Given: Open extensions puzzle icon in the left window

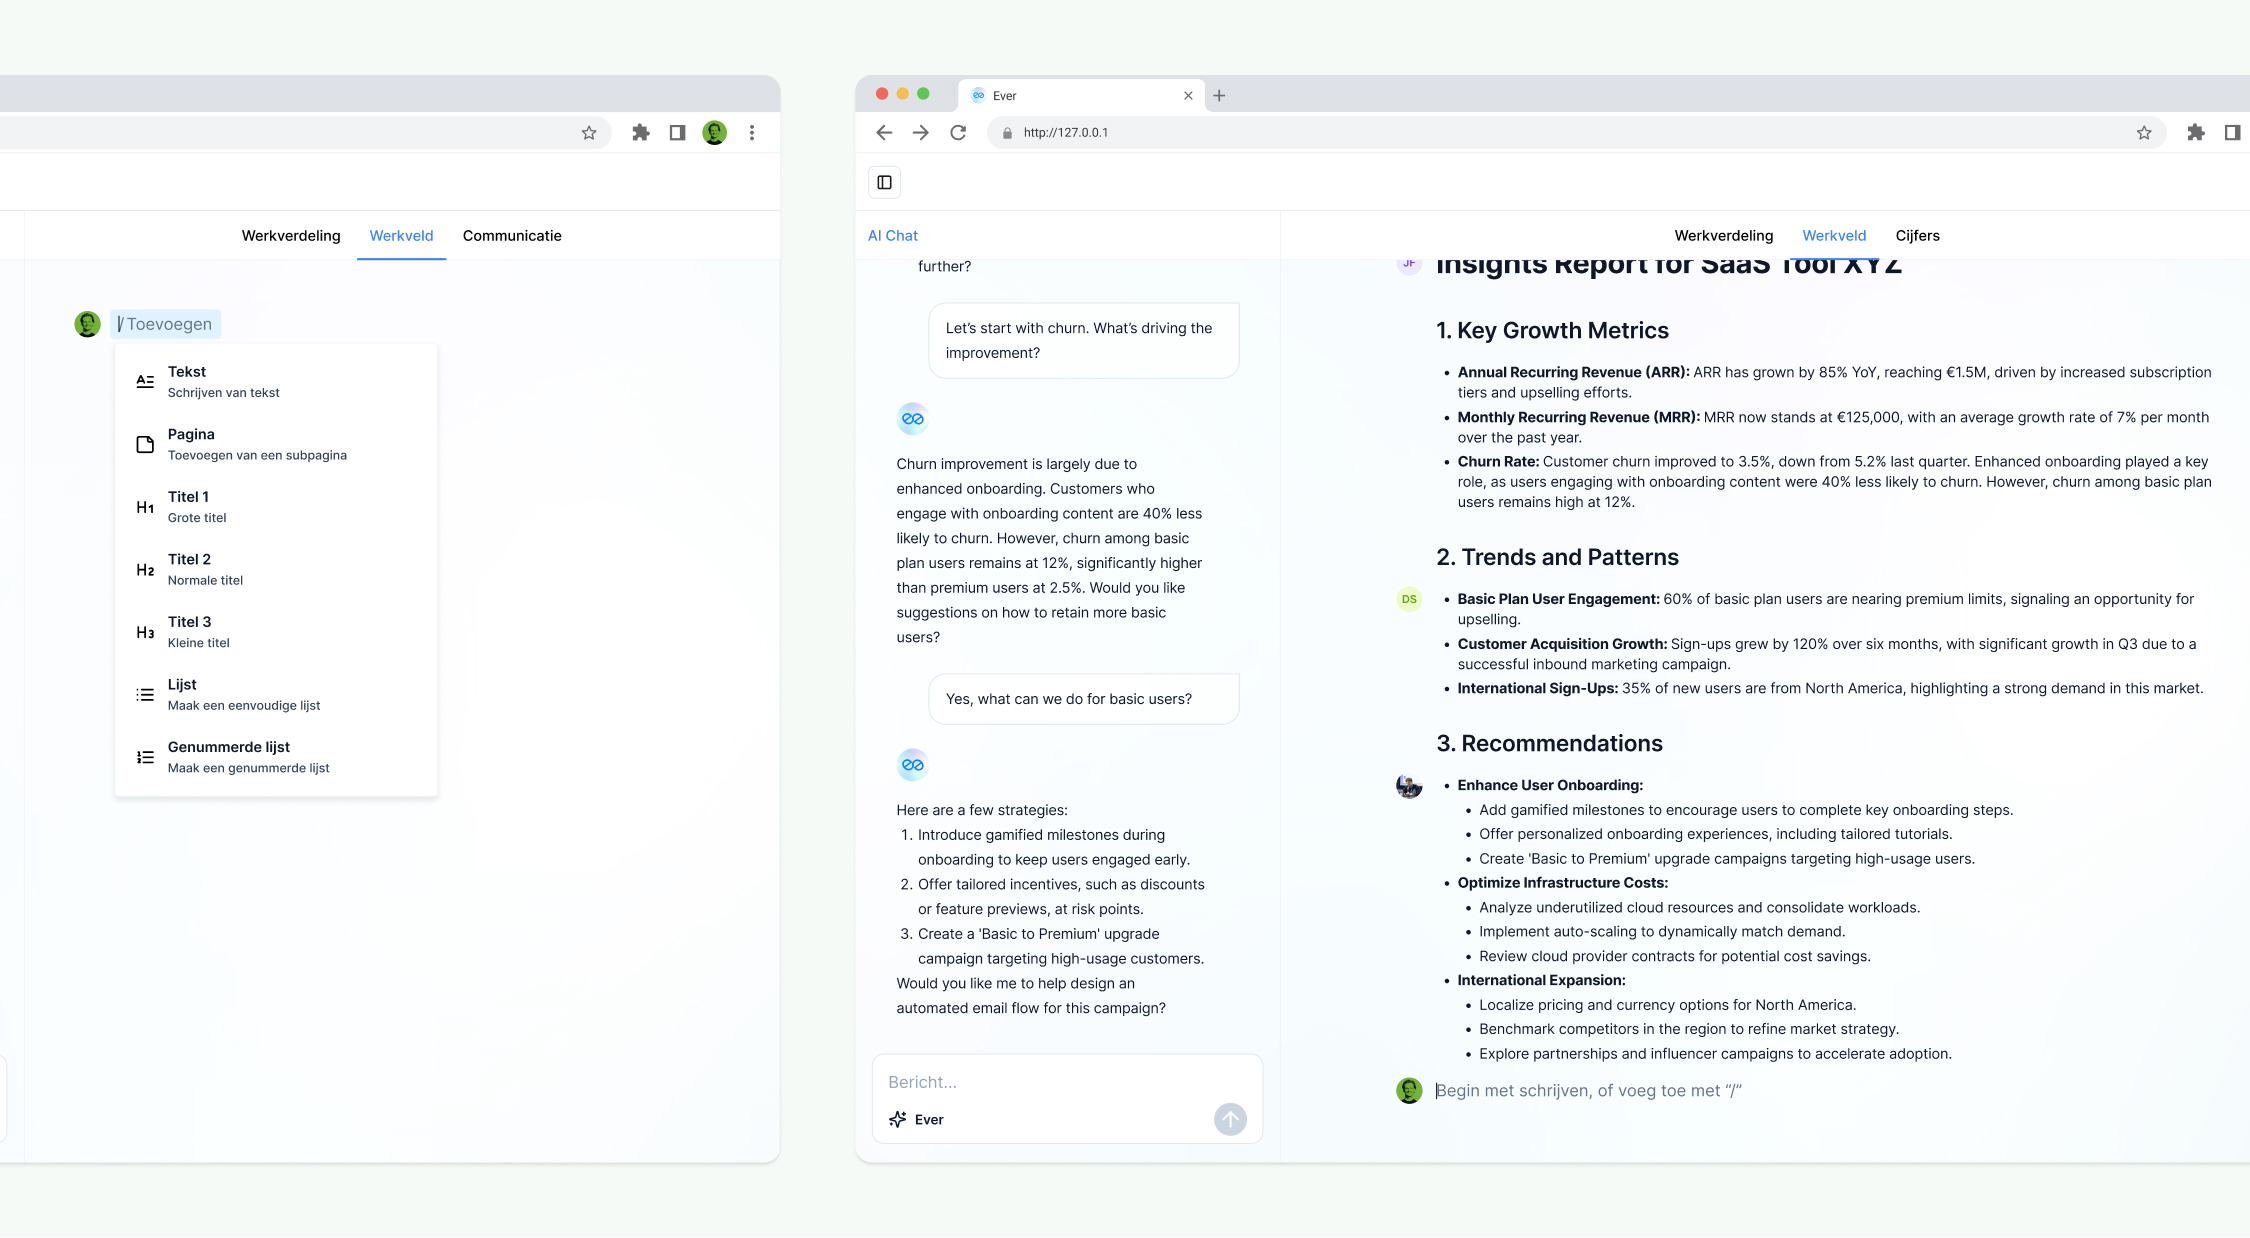Looking at the screenshot, I should 641,132.
